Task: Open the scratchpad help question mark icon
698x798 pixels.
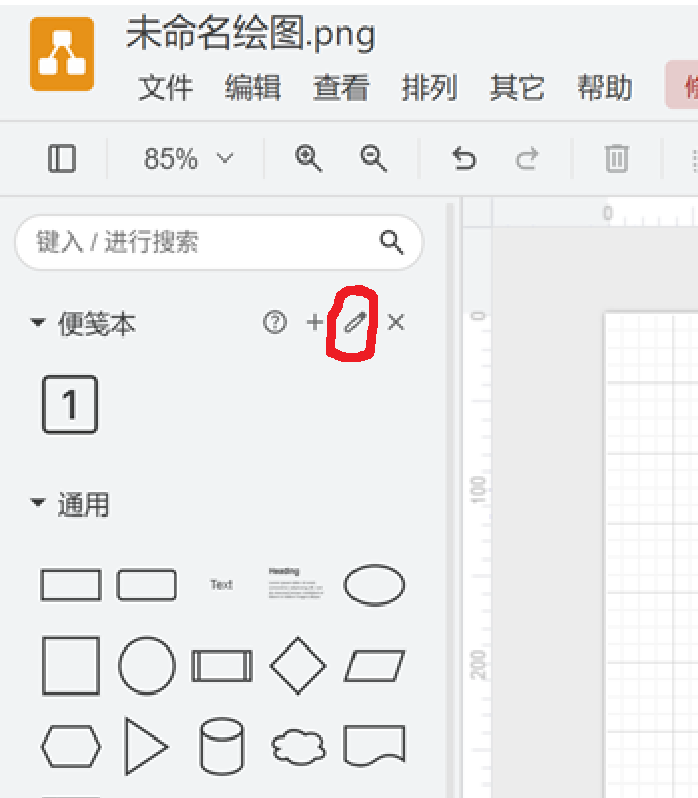Action: (275, 322)
